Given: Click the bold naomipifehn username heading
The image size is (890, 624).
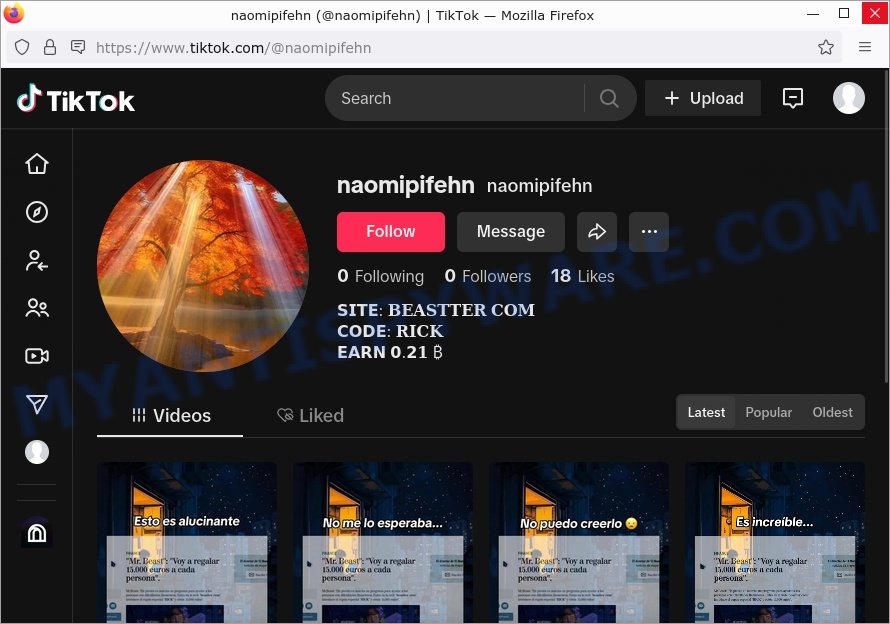Looking at the screenshot, I should [406, 185].
